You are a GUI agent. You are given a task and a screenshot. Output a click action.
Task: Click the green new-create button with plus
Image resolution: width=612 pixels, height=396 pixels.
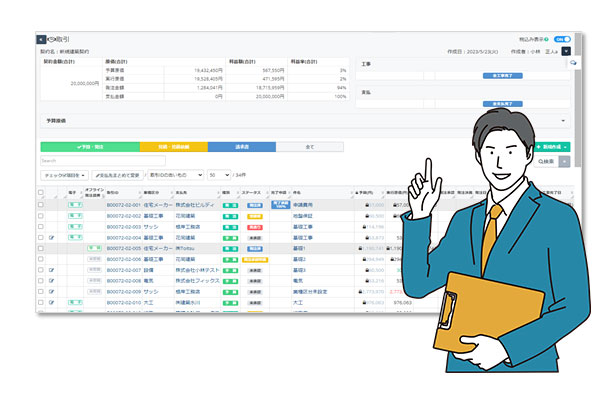point(552,147)
